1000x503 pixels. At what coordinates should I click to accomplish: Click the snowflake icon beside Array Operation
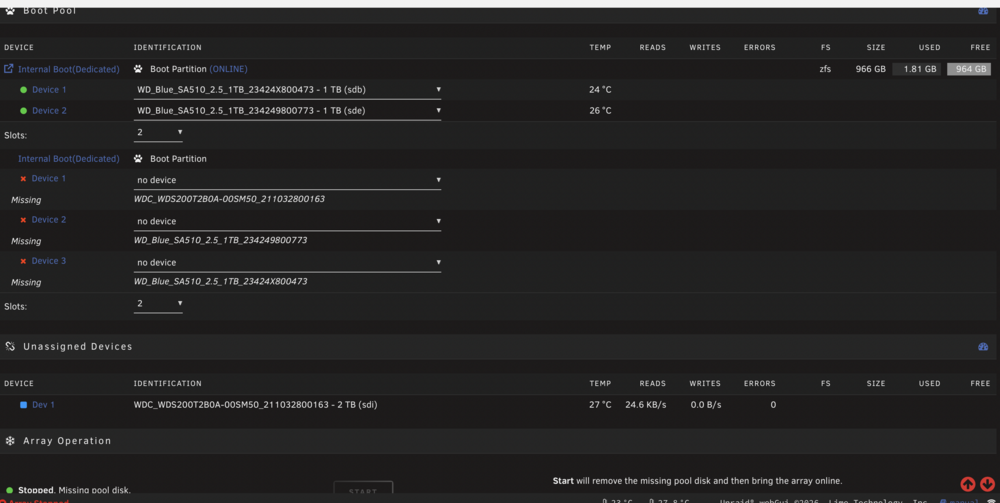(x=10, y=441)
